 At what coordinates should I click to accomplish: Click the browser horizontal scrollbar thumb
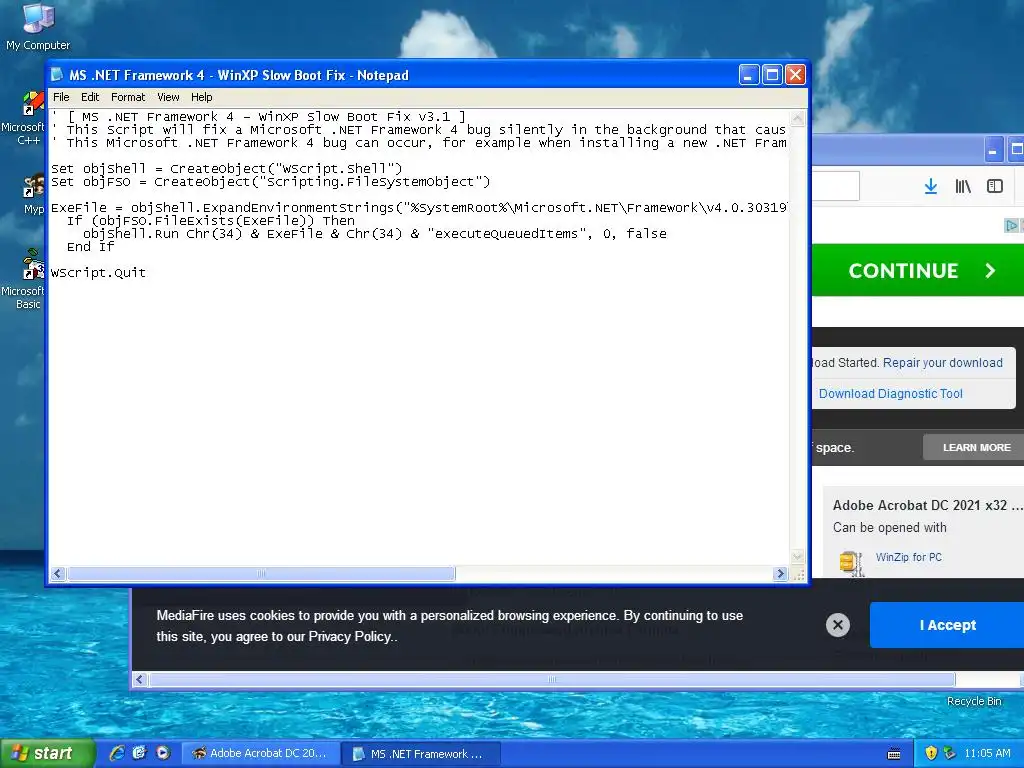[x=552, y=679]
